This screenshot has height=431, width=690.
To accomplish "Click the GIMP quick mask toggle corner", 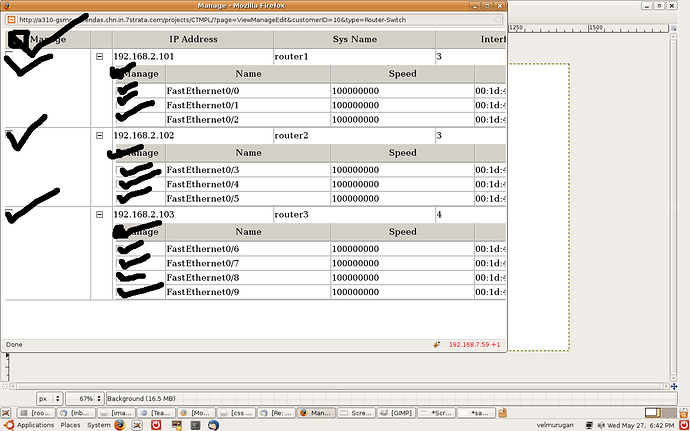I will click(5, 386).
